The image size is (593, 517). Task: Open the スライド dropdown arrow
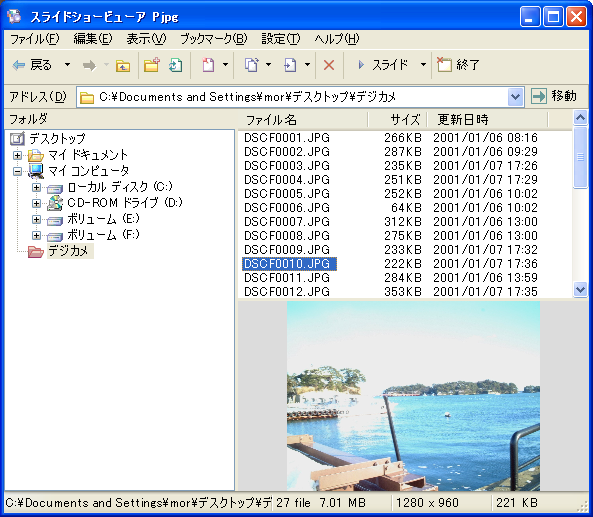click(423, 65)
